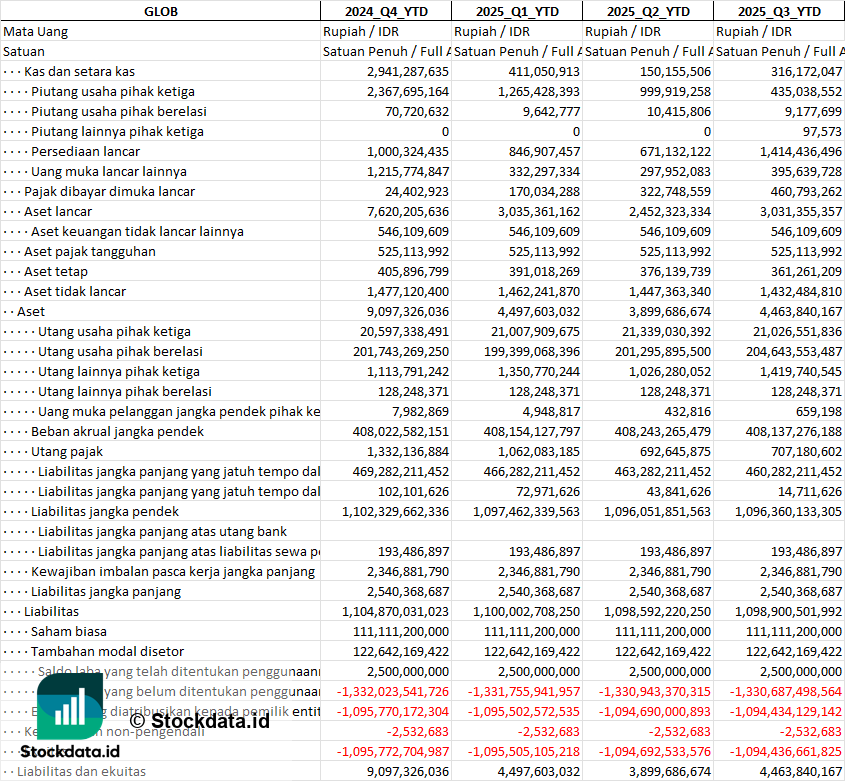
Task: Select the Liabilitas dan ekuitas row label
Action: 81,771
